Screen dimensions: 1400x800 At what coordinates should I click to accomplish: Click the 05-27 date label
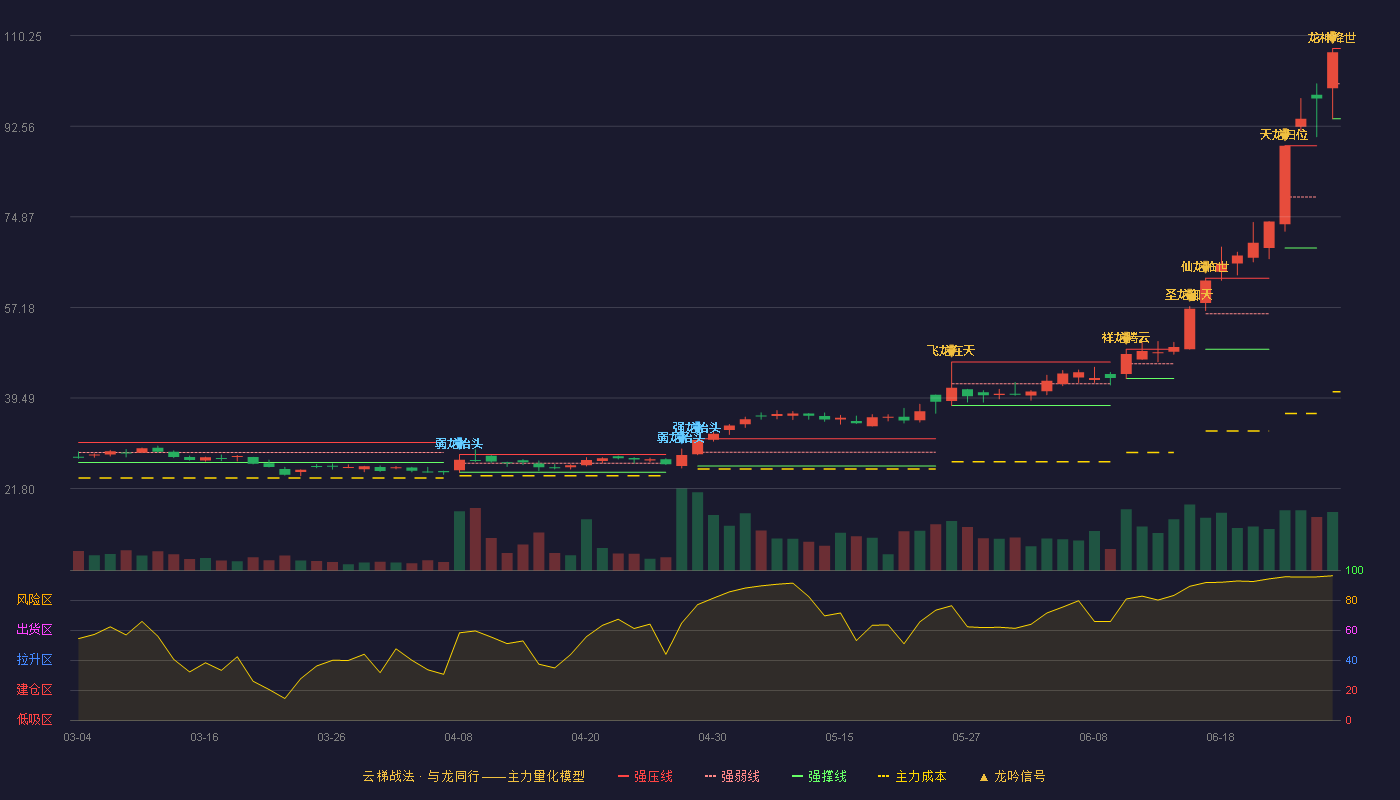(x=966, y=737)
